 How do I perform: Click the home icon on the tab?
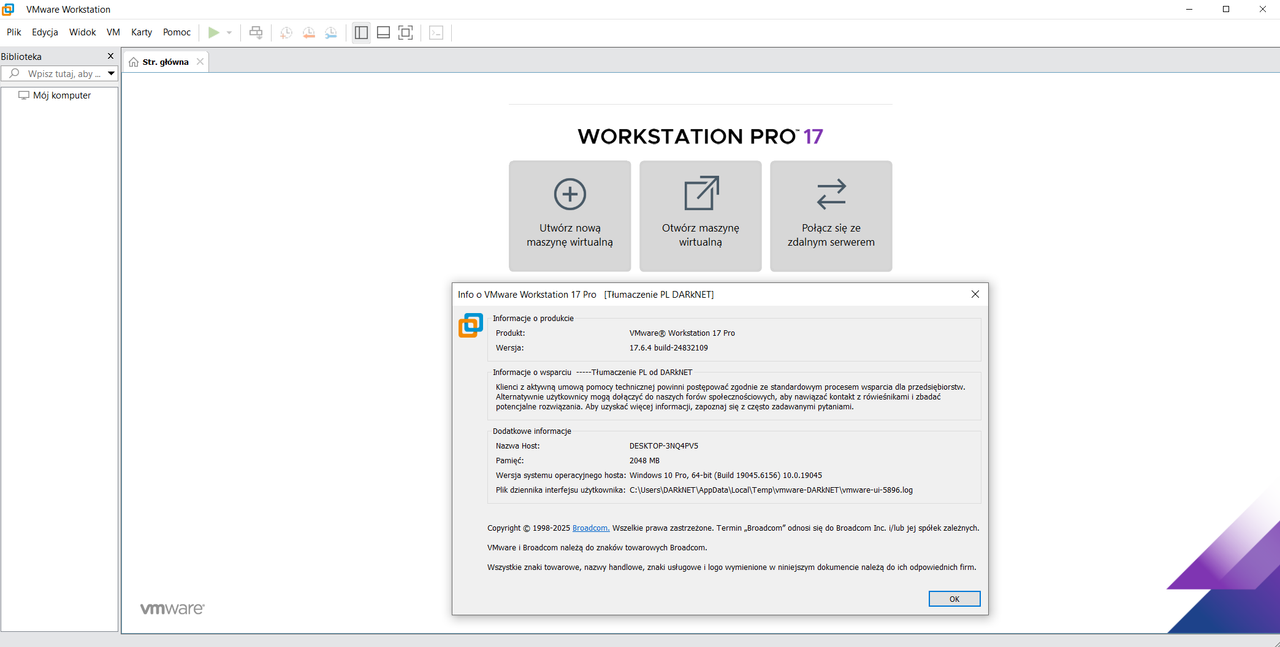click(x=134, y=62)
